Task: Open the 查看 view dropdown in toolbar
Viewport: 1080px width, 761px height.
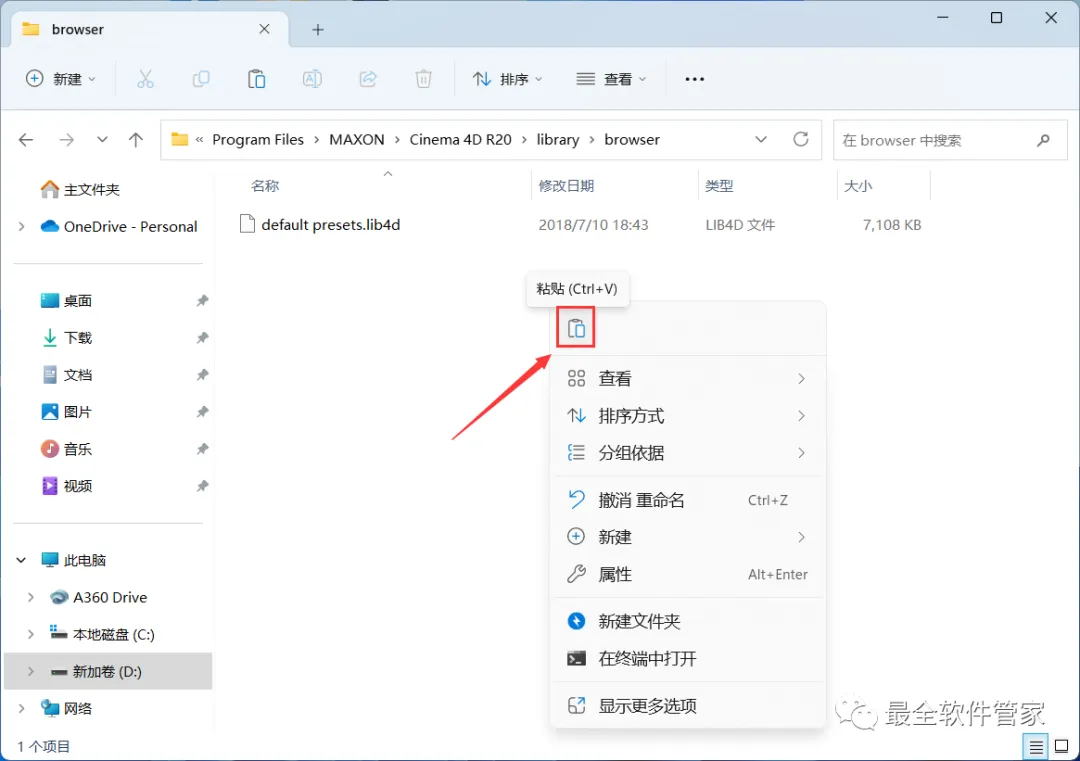Action: click(x=611, y=79)
